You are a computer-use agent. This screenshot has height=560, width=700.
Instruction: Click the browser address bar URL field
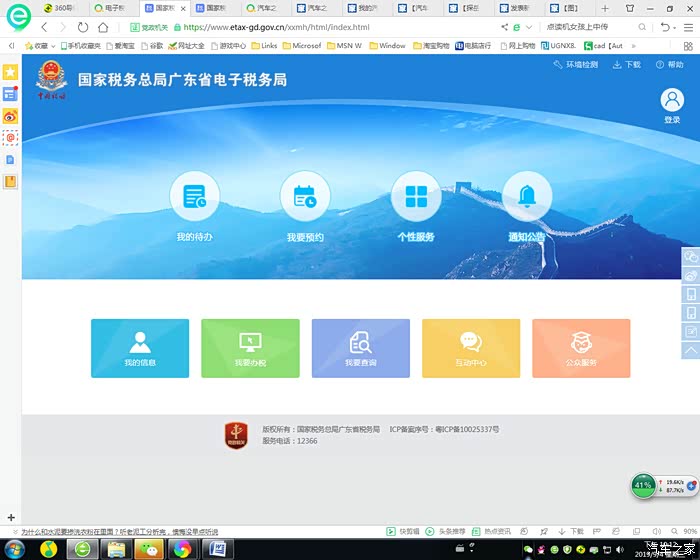click(300, 27)
